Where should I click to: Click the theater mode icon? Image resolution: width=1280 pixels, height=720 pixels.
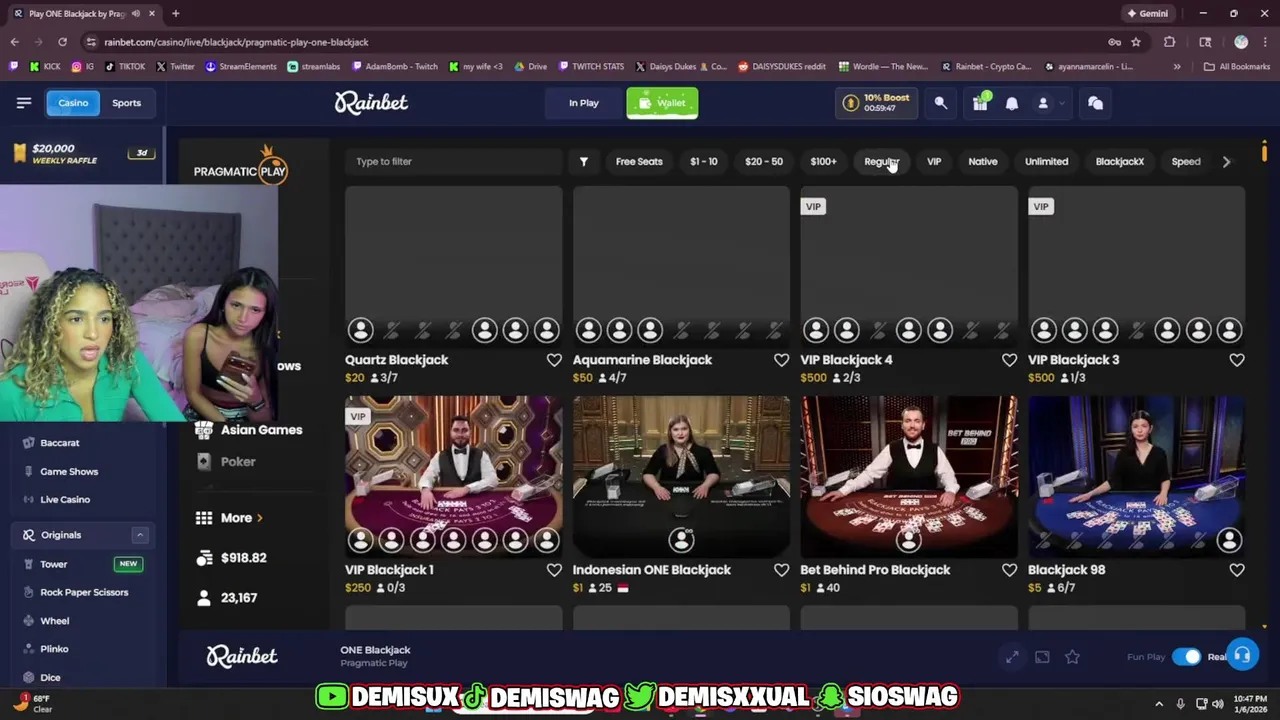click(1042, 657)
